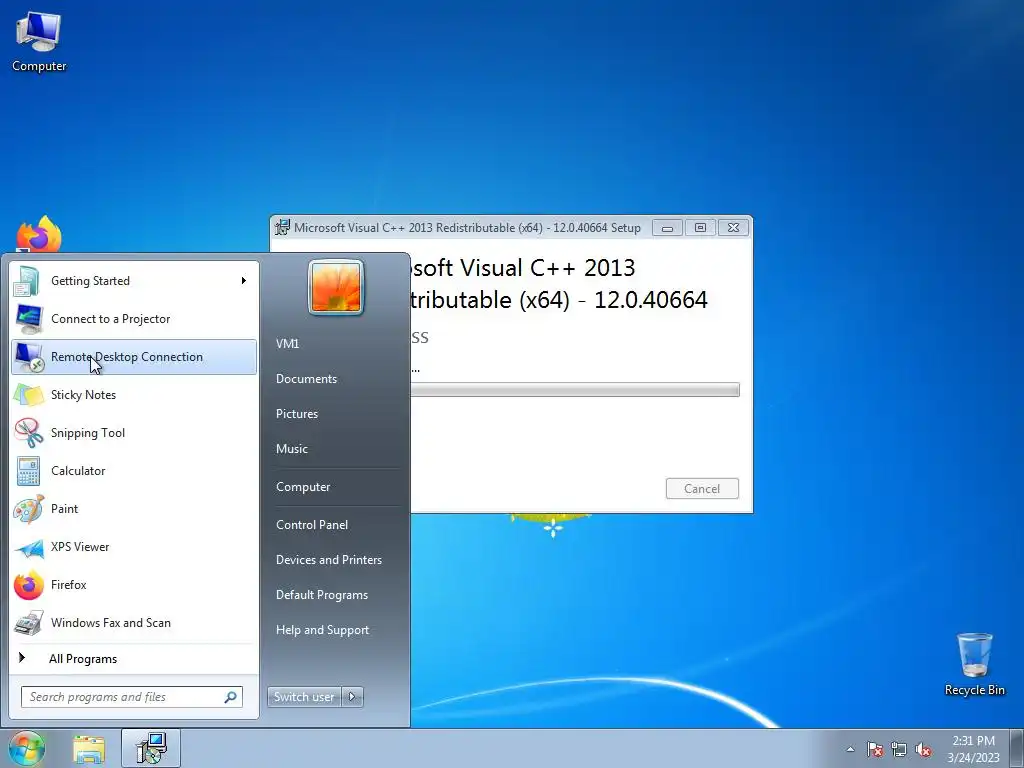Click the Snipping Tool label text
Viewport: 1024px width, 768px height.
(x=88, y=433)
